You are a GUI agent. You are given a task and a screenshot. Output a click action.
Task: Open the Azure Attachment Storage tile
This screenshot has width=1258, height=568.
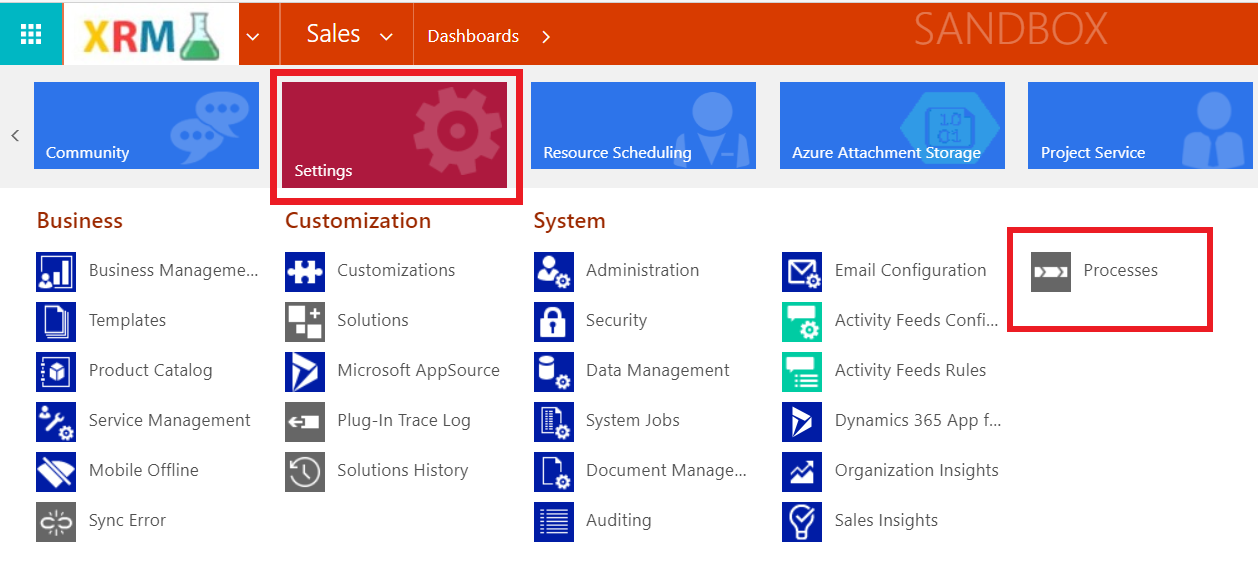(891, 124)
